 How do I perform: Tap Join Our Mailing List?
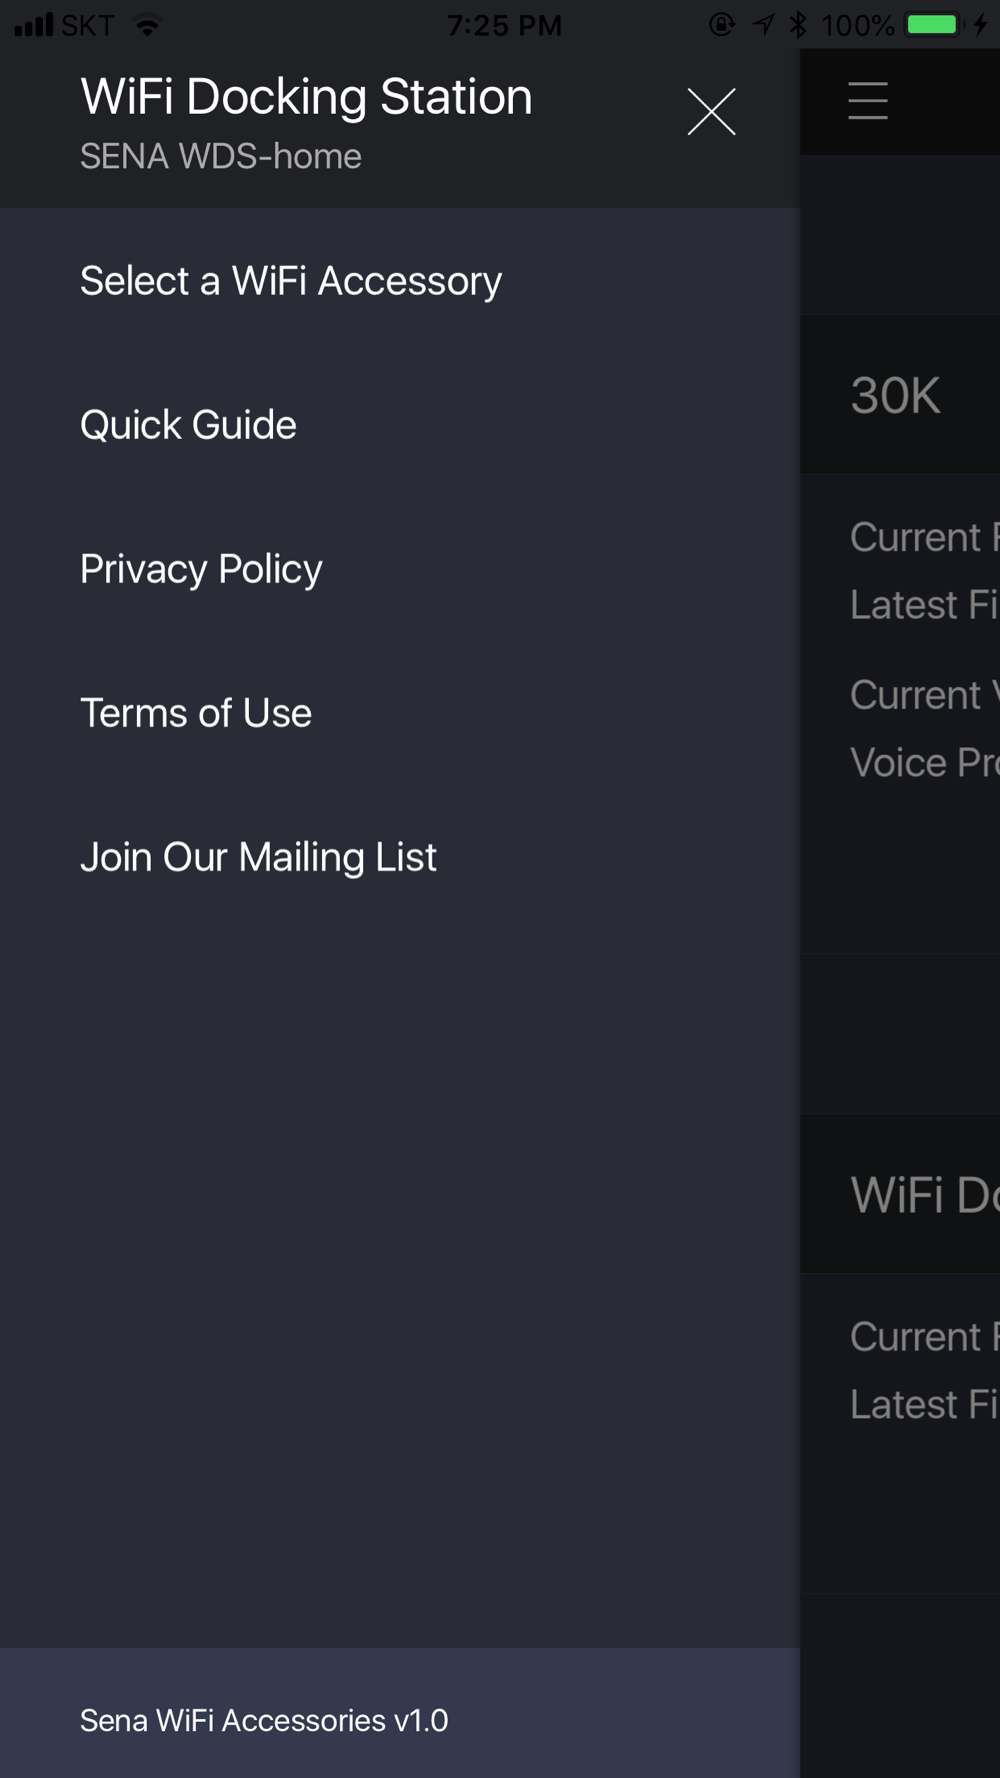coord(400,857)
